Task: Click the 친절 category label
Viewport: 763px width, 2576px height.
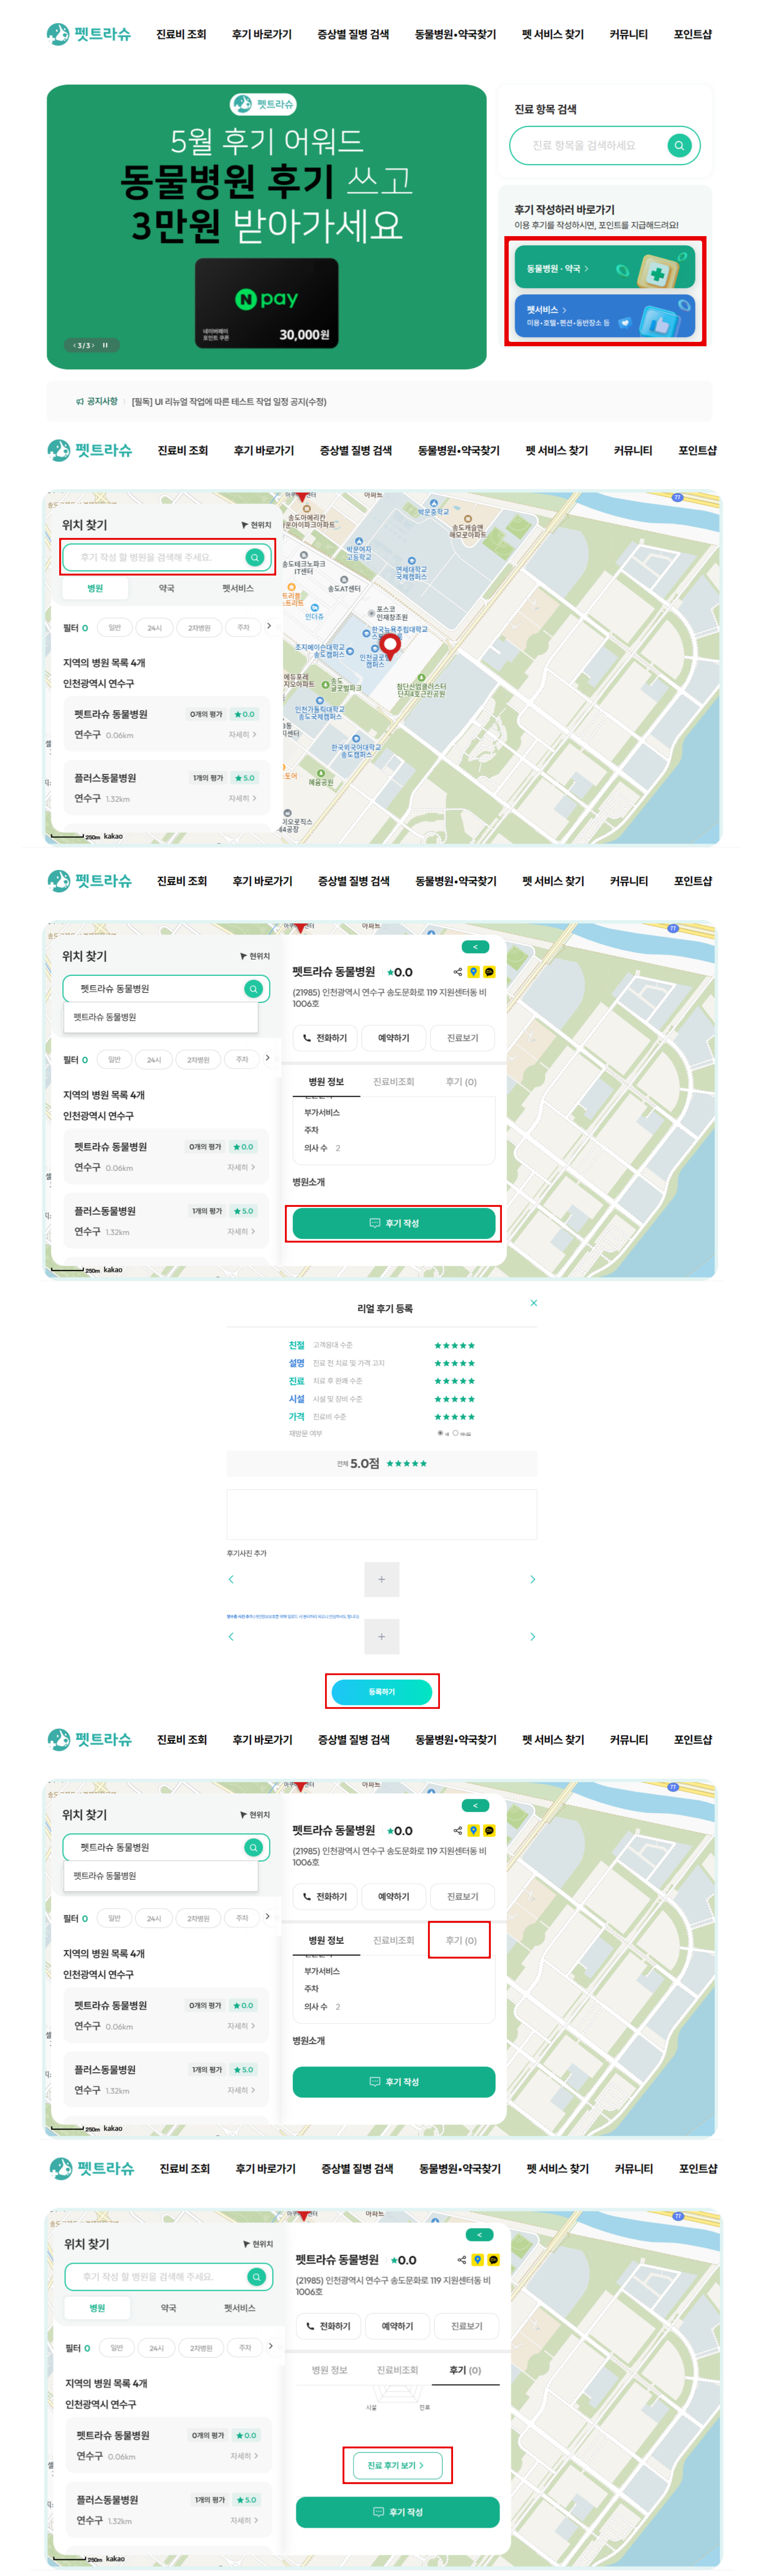Action: (296, 1345)
